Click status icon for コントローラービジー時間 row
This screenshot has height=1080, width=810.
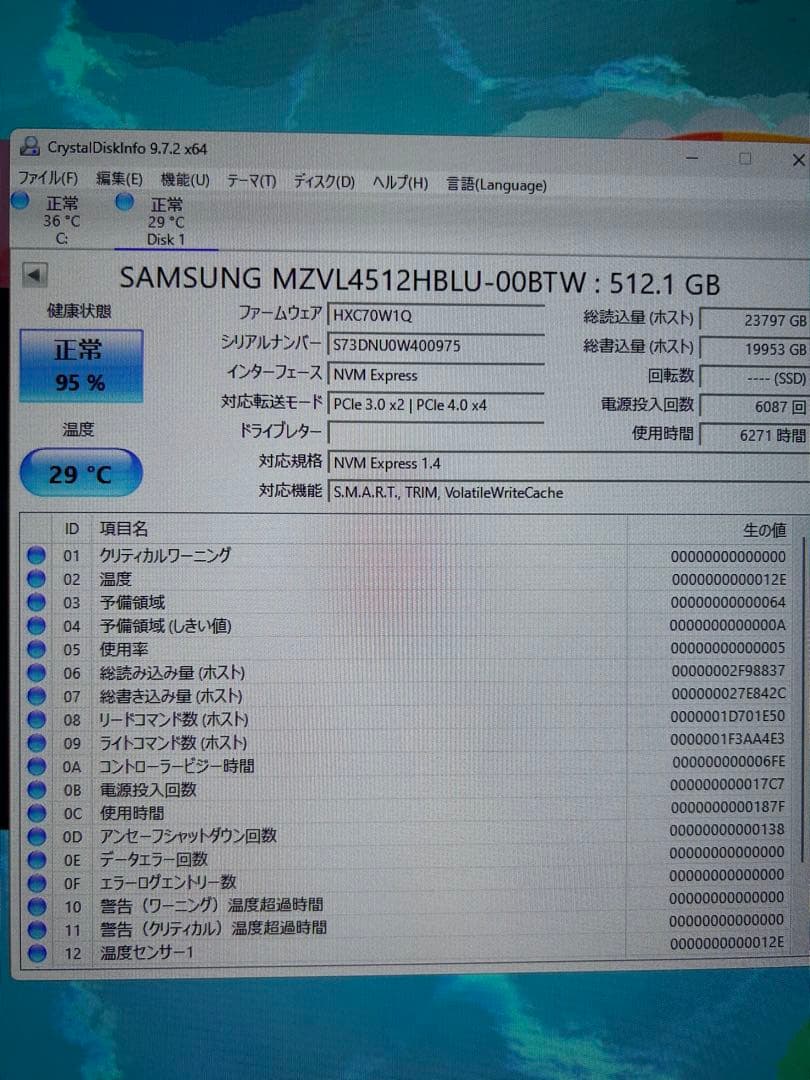(x=37, y=766)
